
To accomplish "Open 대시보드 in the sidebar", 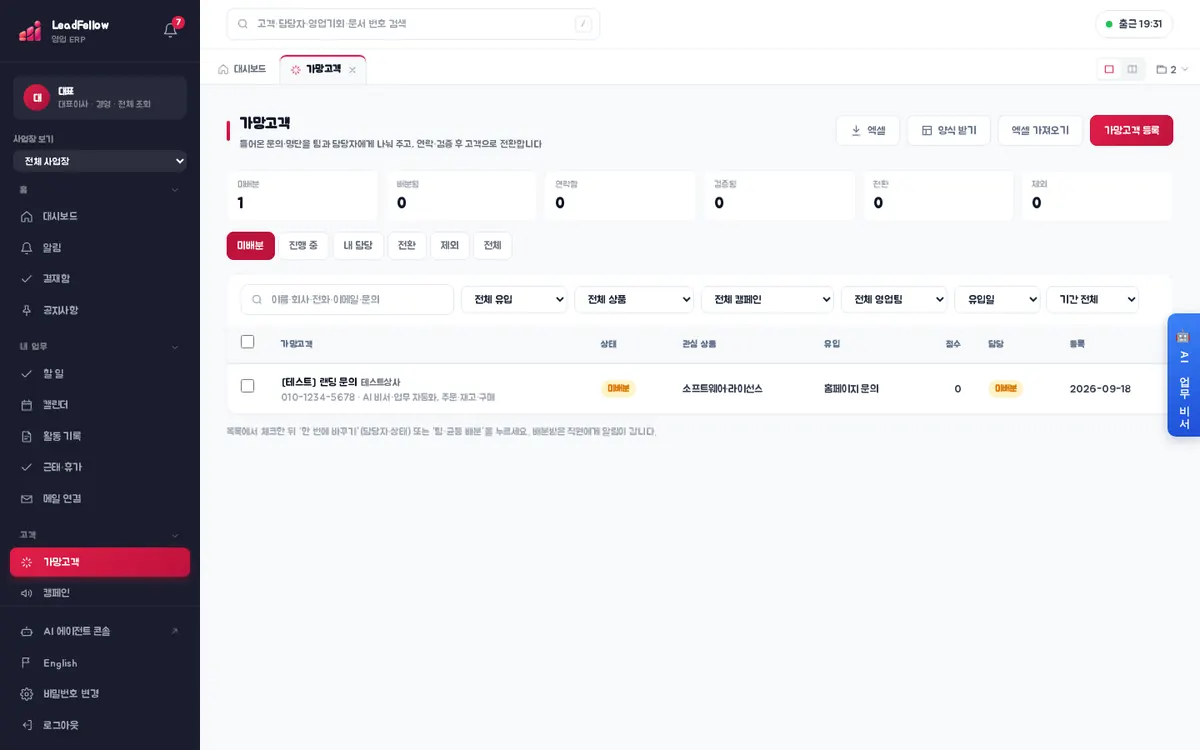I will point(100,216).
